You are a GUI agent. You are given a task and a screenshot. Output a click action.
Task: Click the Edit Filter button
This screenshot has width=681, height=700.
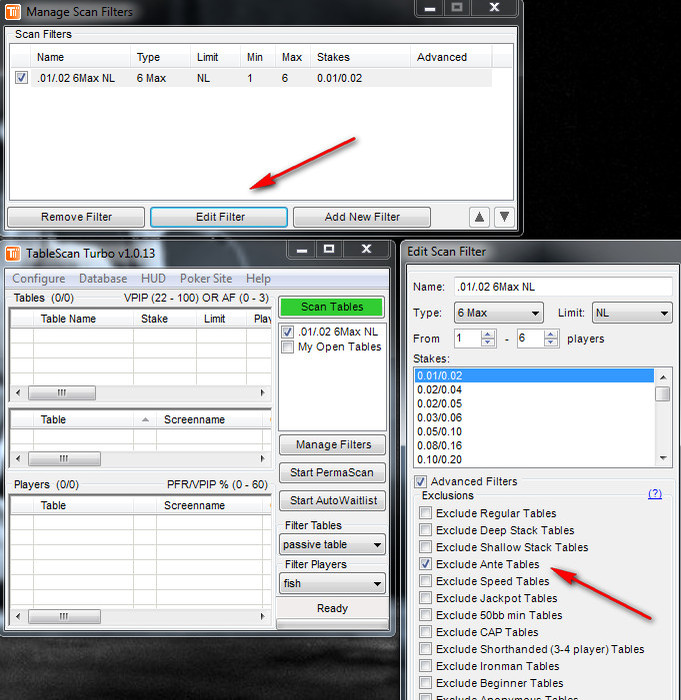[x=219, y=217]
